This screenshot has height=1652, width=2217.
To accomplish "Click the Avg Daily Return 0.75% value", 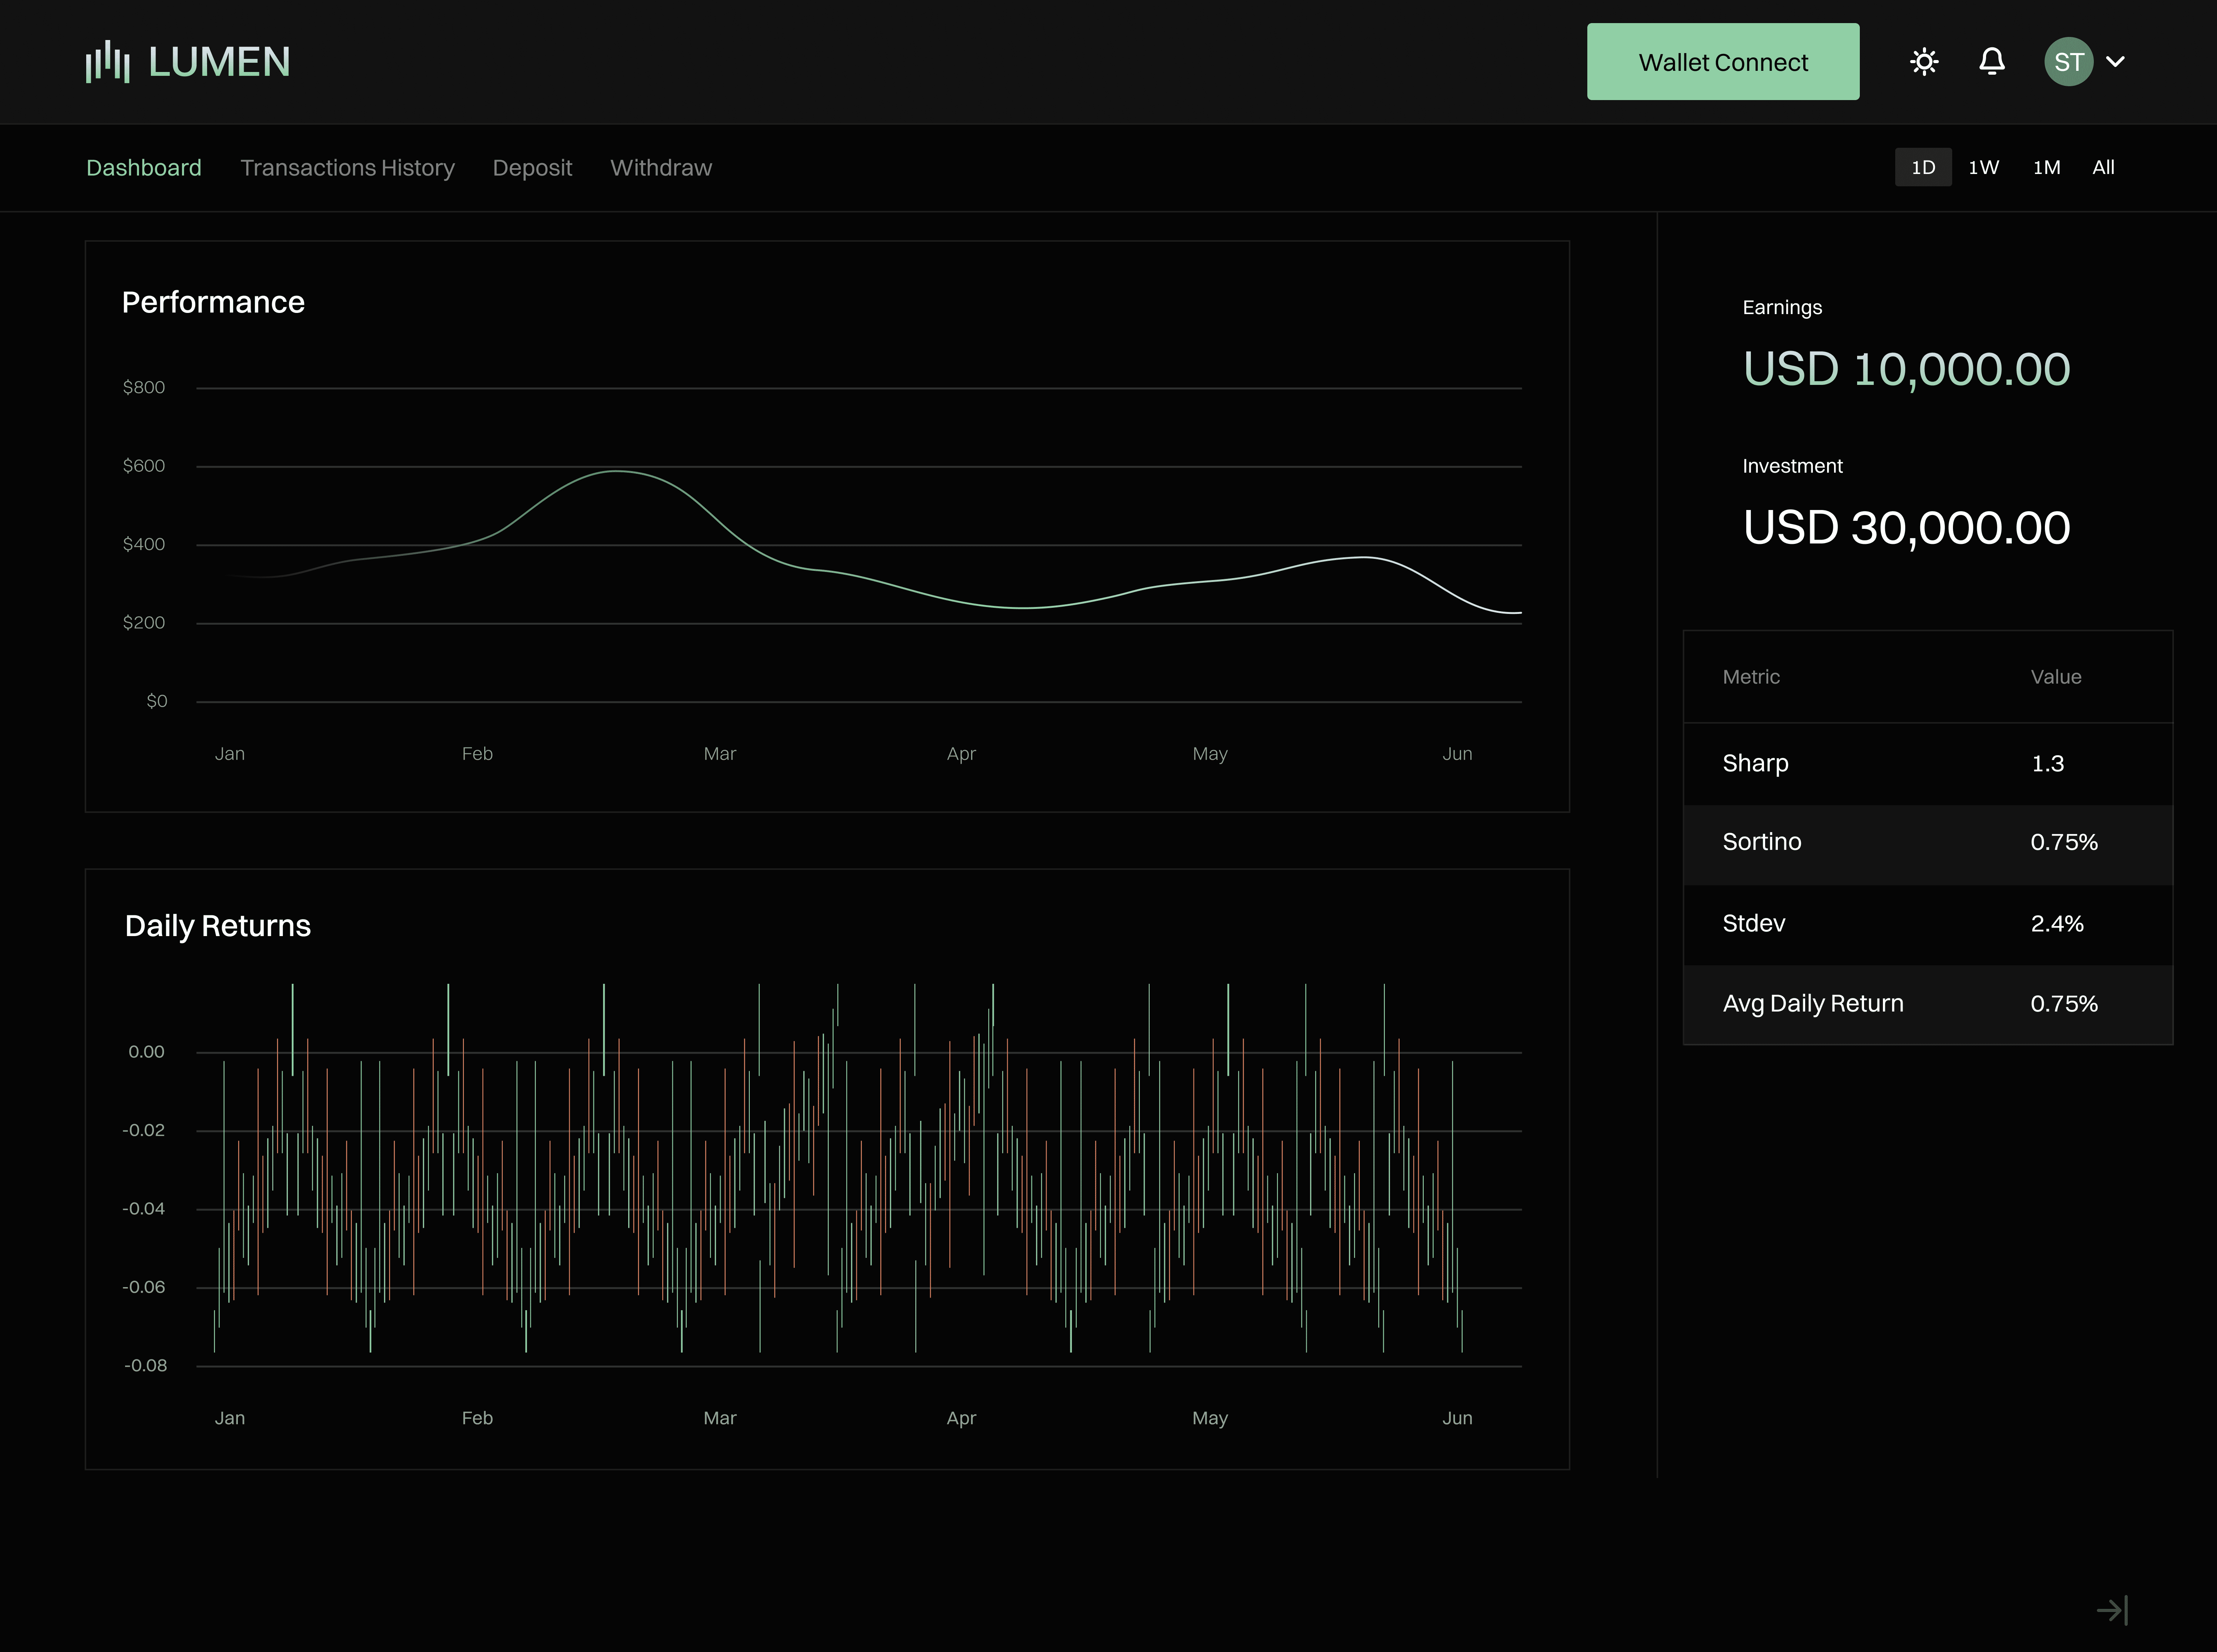I will 2064,1004.
